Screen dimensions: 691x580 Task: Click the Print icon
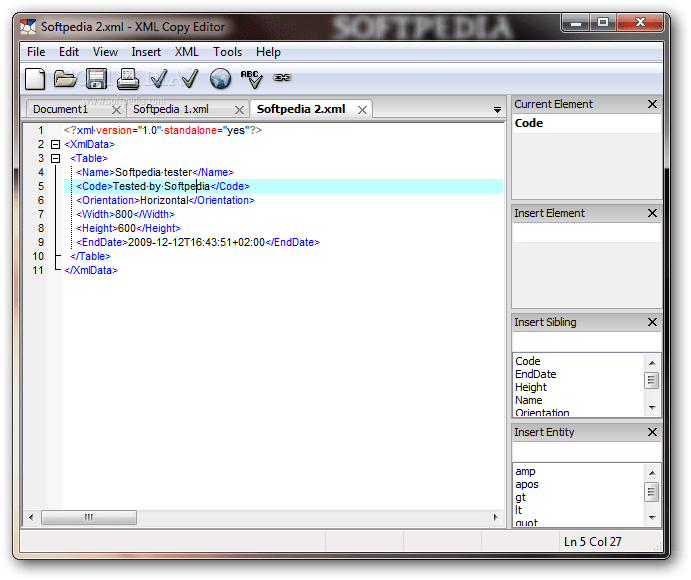pyautogui.click(x=128, y=79)
